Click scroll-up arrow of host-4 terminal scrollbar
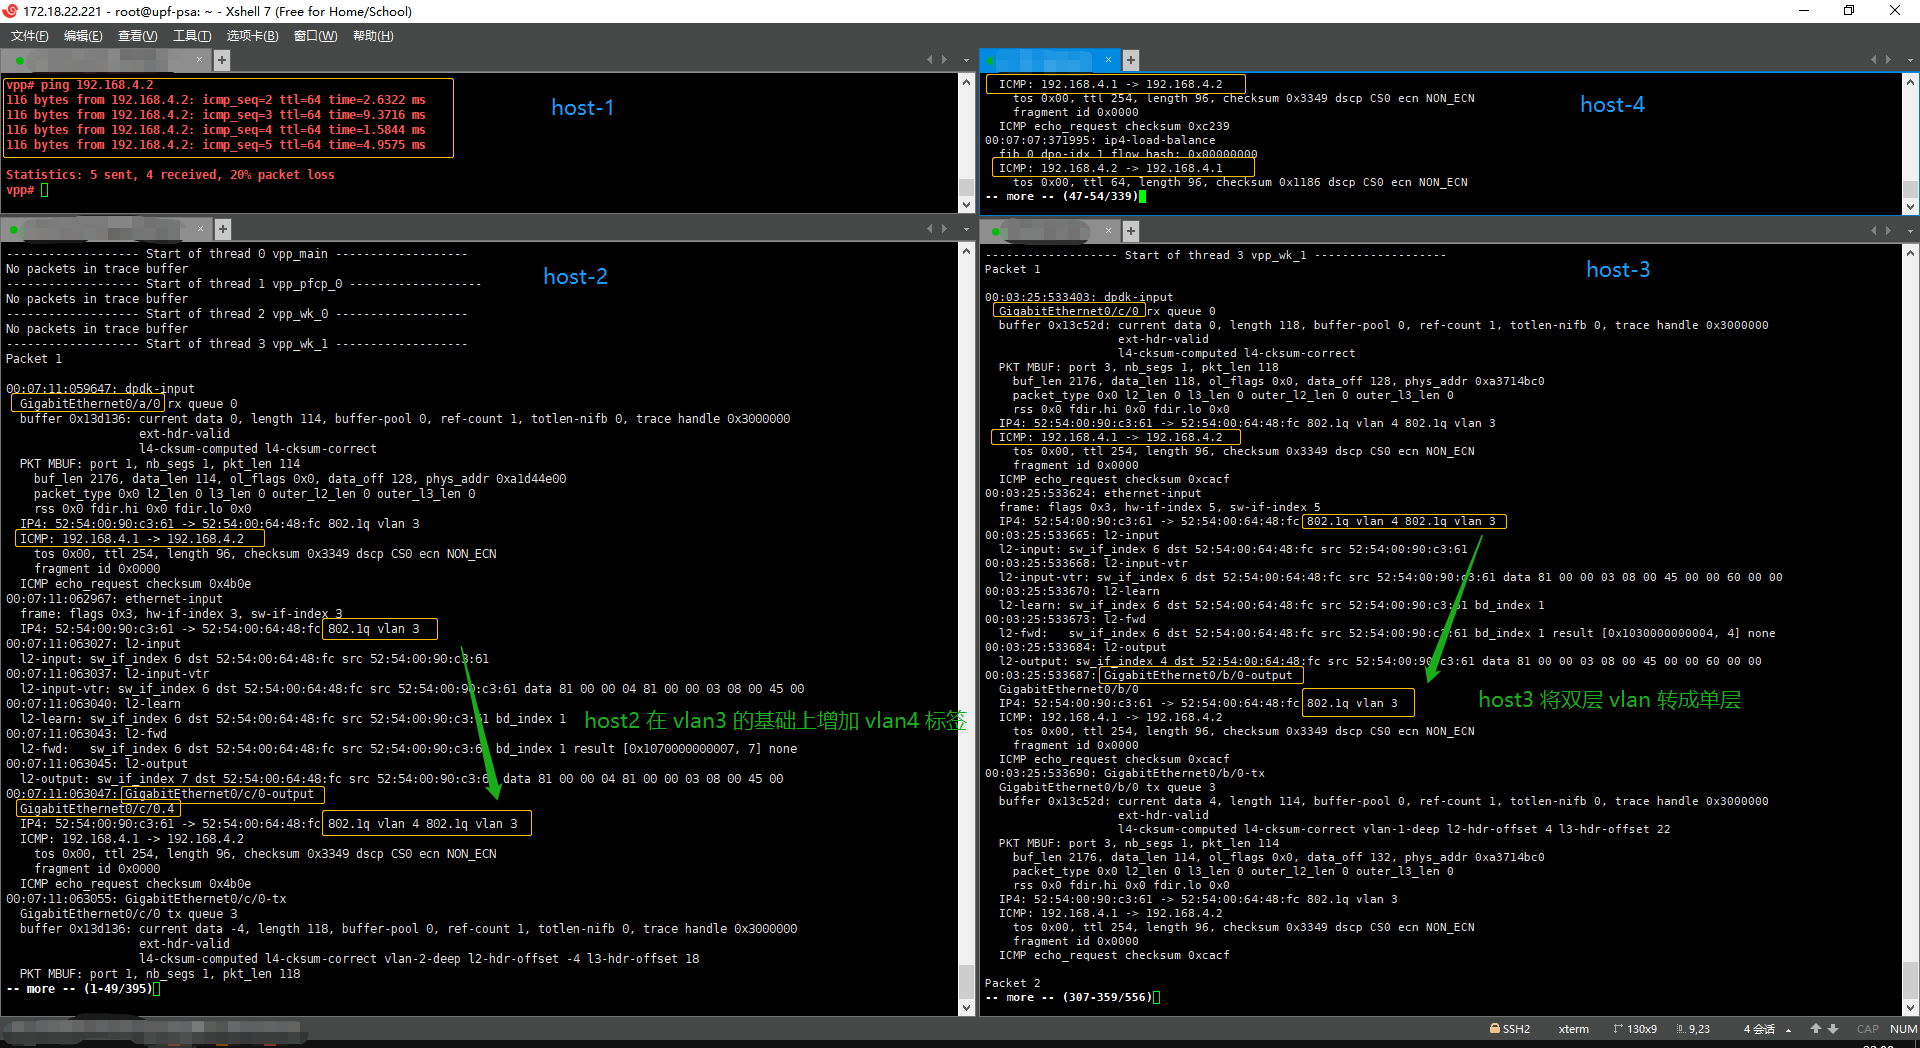The width and height of the screenshot is (1920, 1048). click(x=1910, y=82)
